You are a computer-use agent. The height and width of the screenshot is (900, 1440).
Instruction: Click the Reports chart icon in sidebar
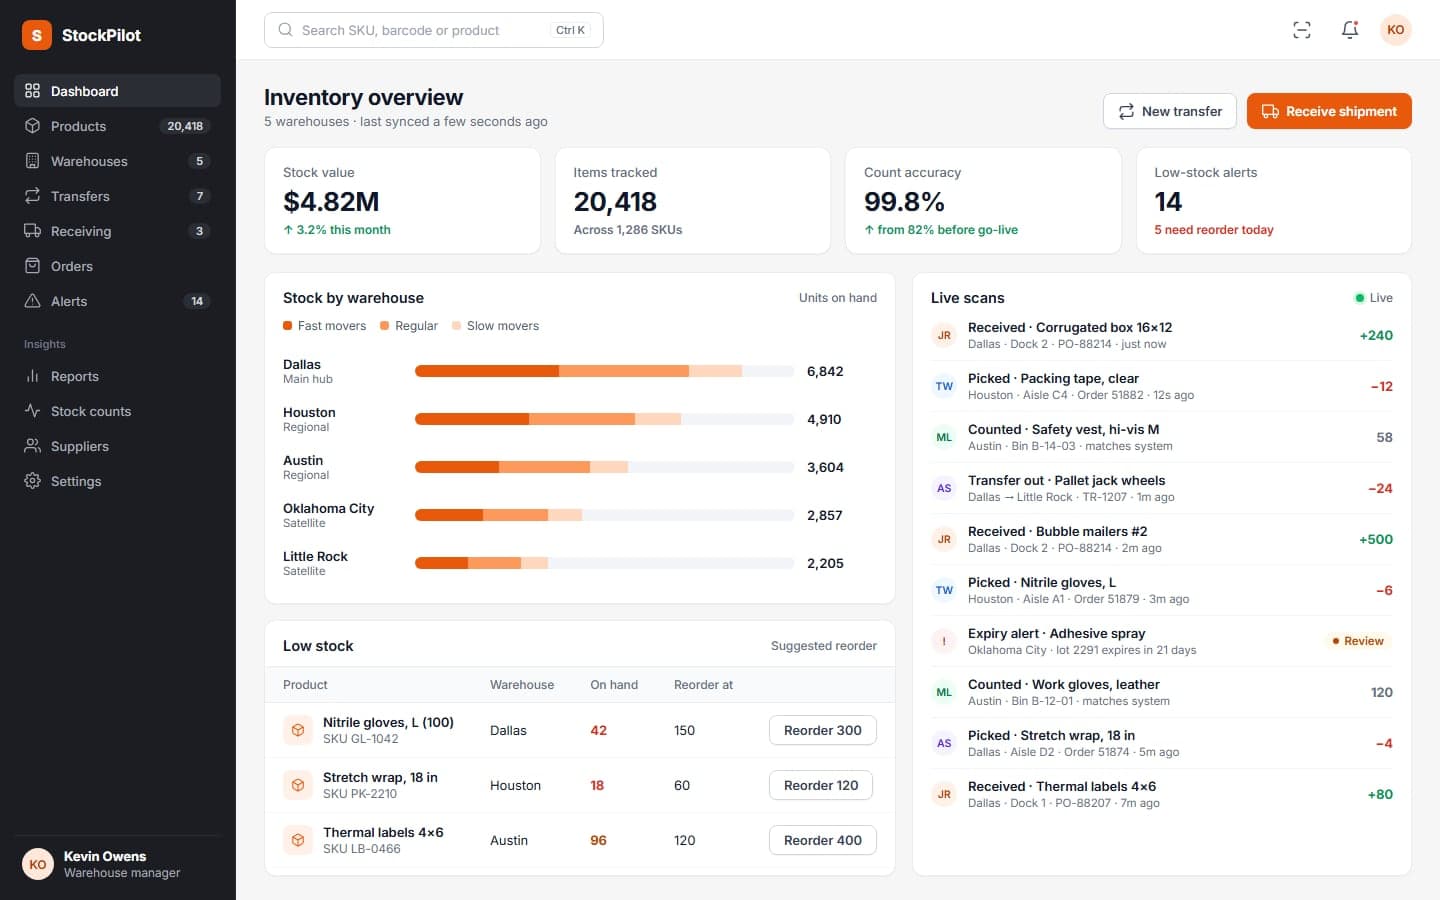[x=33, y=376]
